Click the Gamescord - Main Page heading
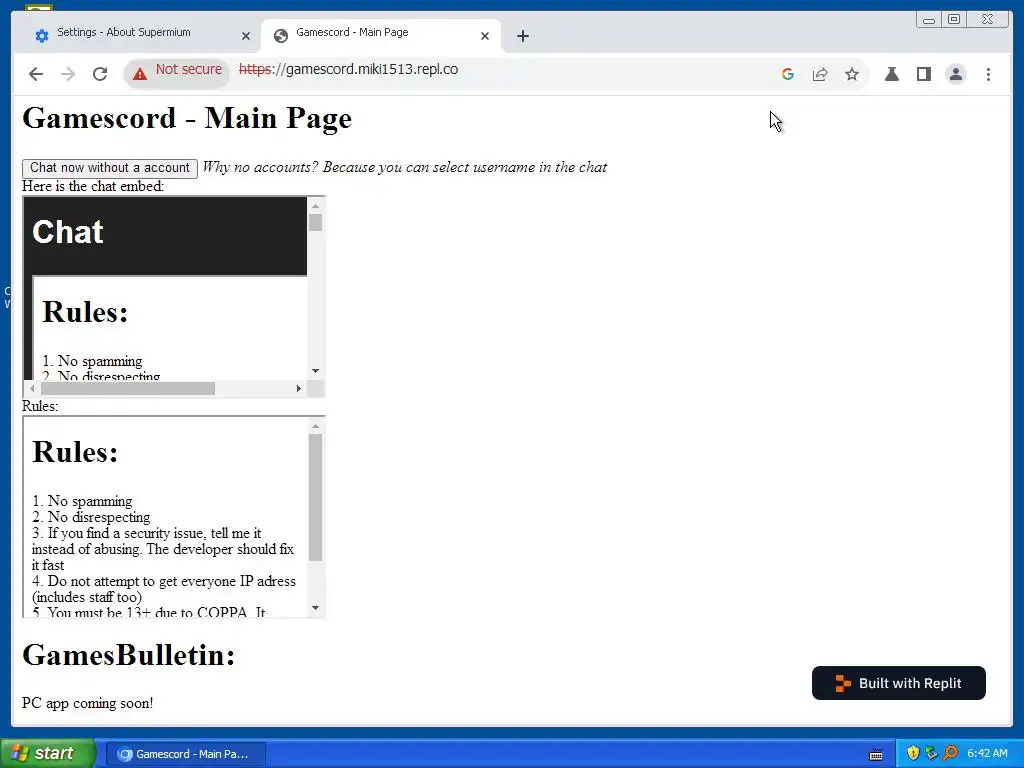Viewport: 1024px width, 768px height. coord(187,118)
